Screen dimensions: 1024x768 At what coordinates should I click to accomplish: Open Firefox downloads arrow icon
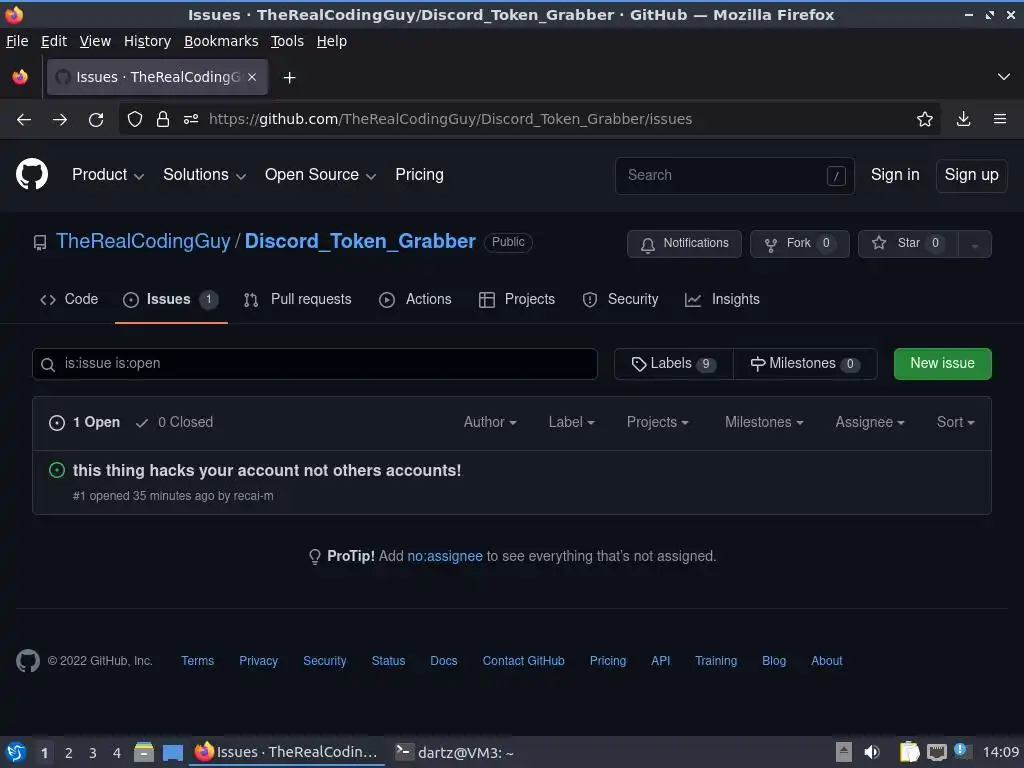pyautogui.click(x=963, y=119)
